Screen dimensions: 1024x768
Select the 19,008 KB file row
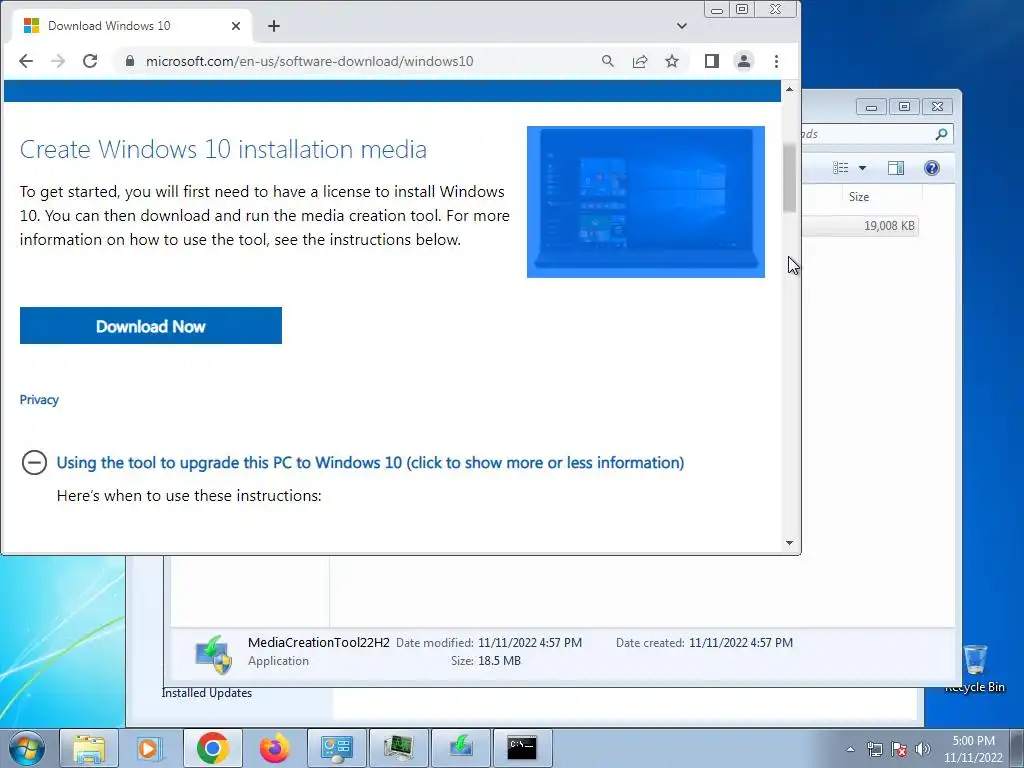tap(860, 226)
